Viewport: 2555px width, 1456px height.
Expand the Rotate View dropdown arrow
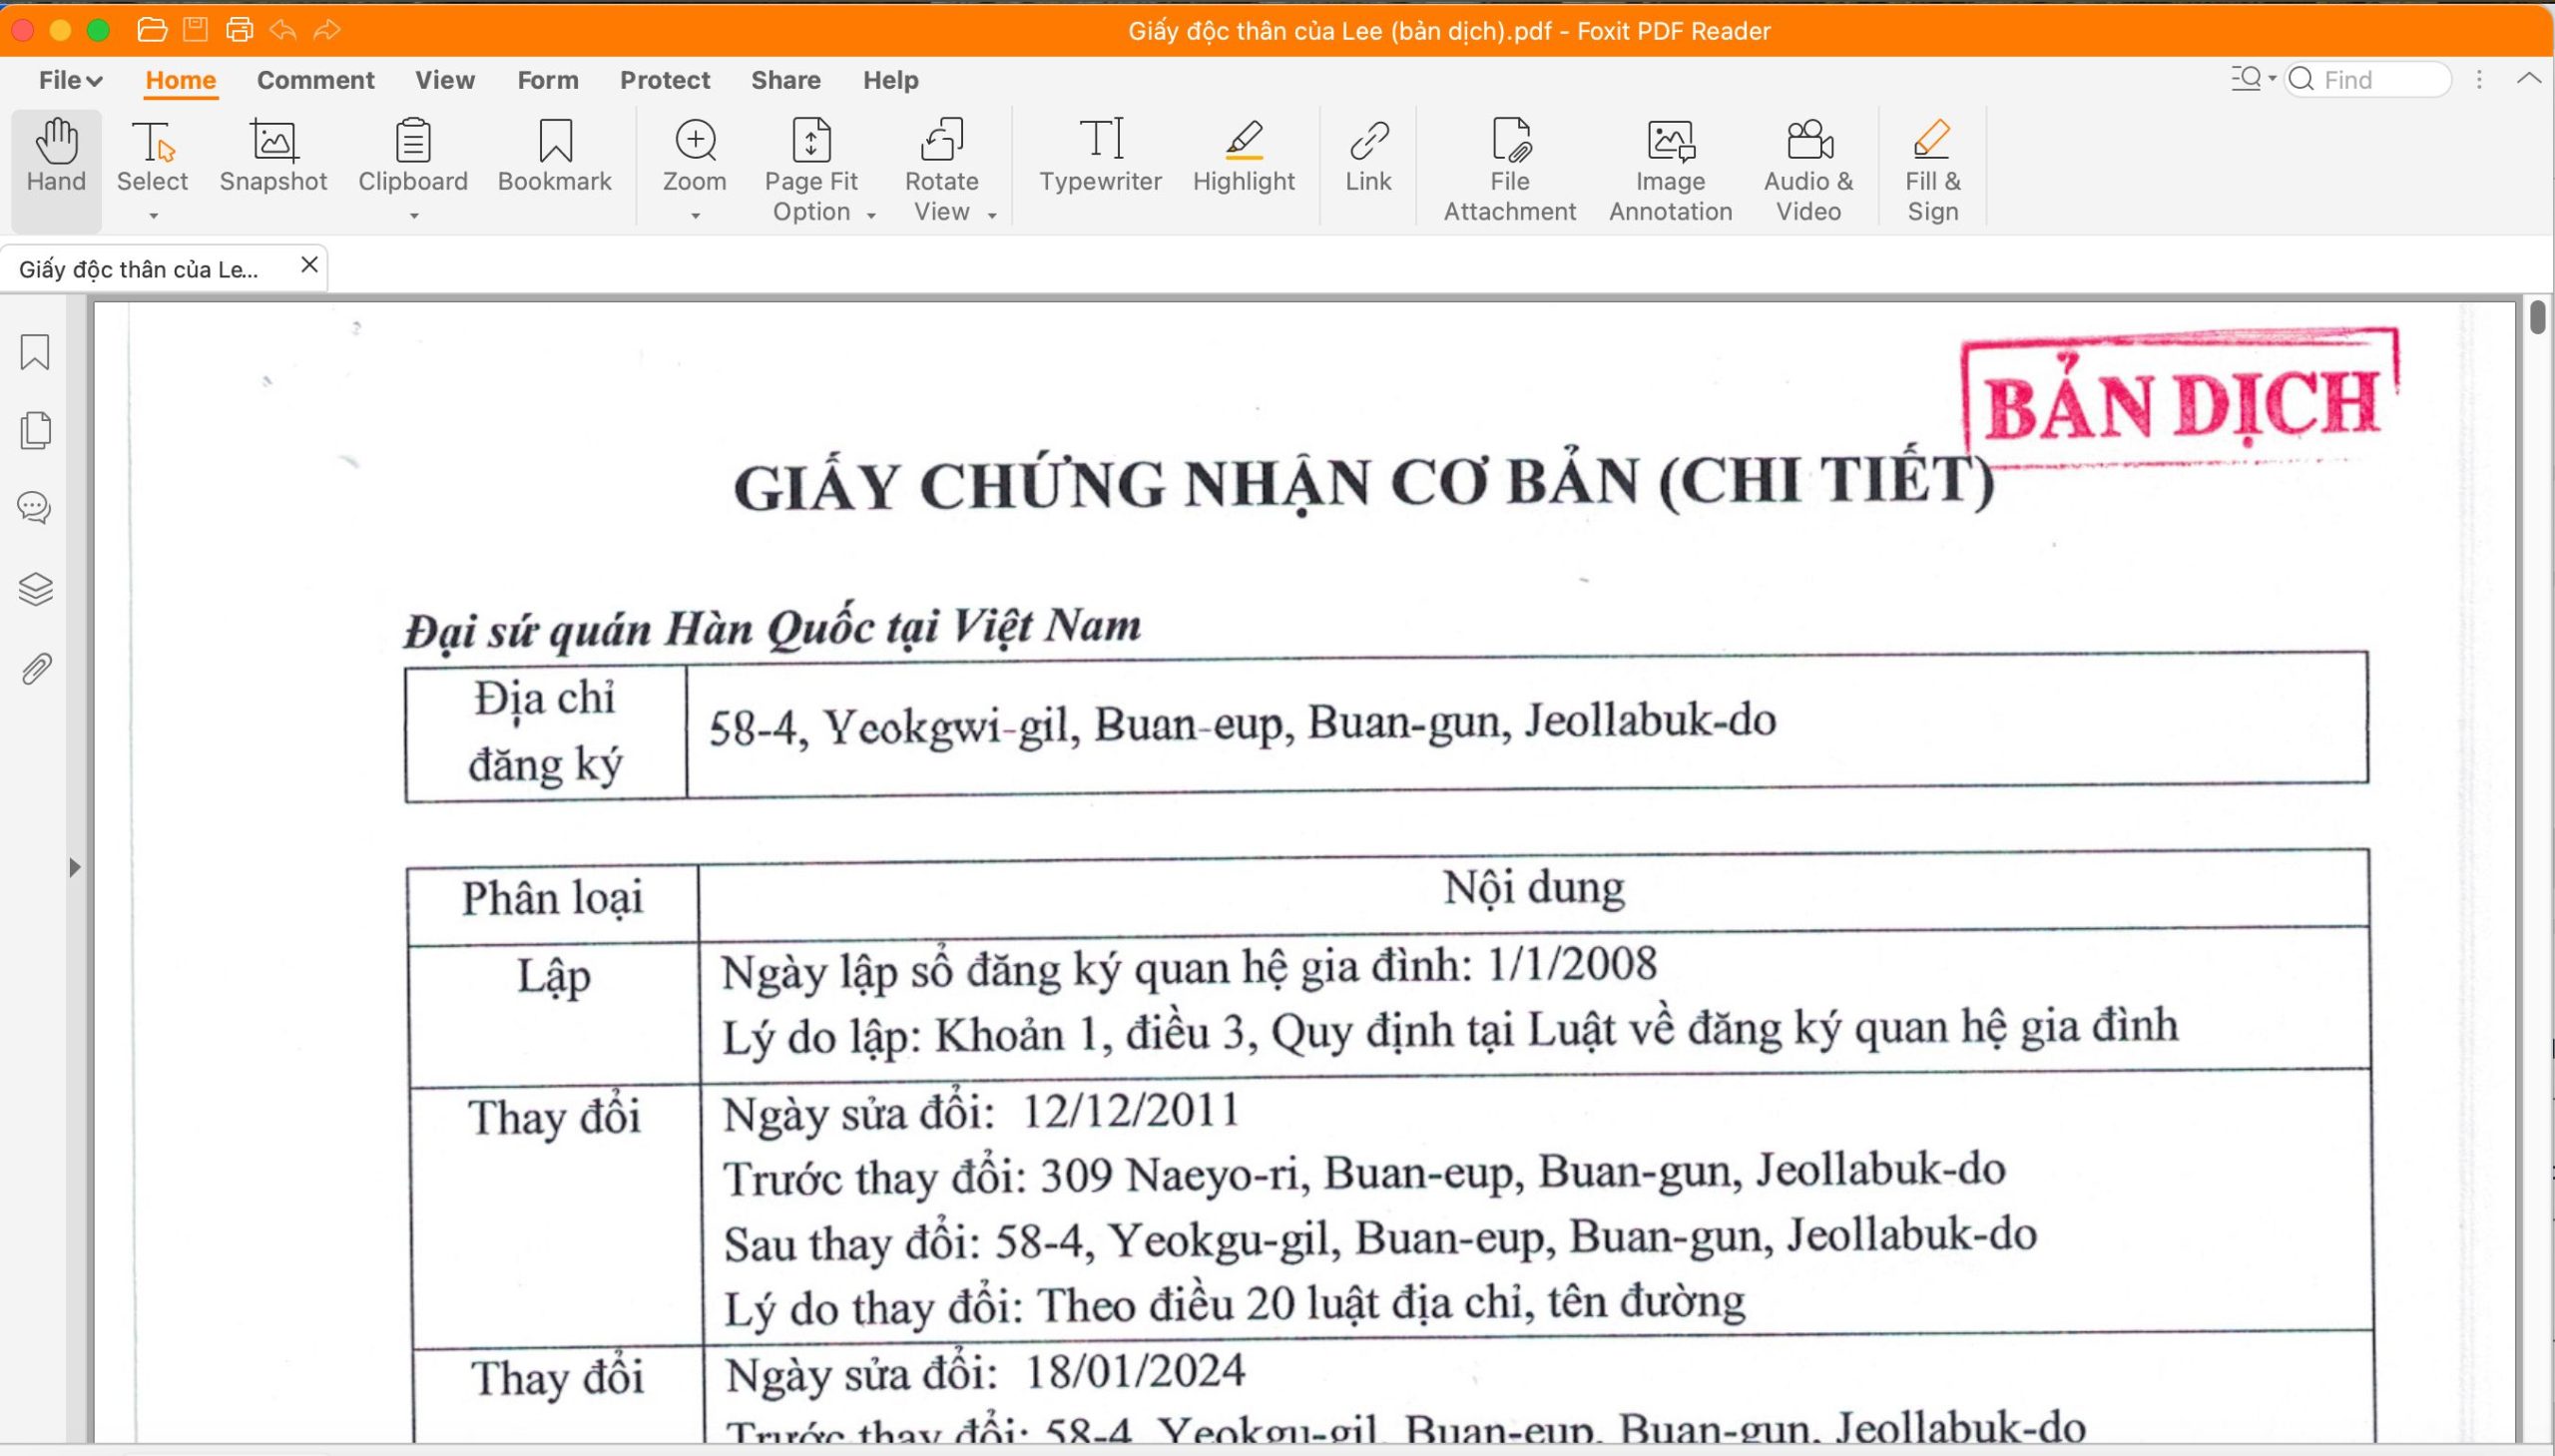992,215
